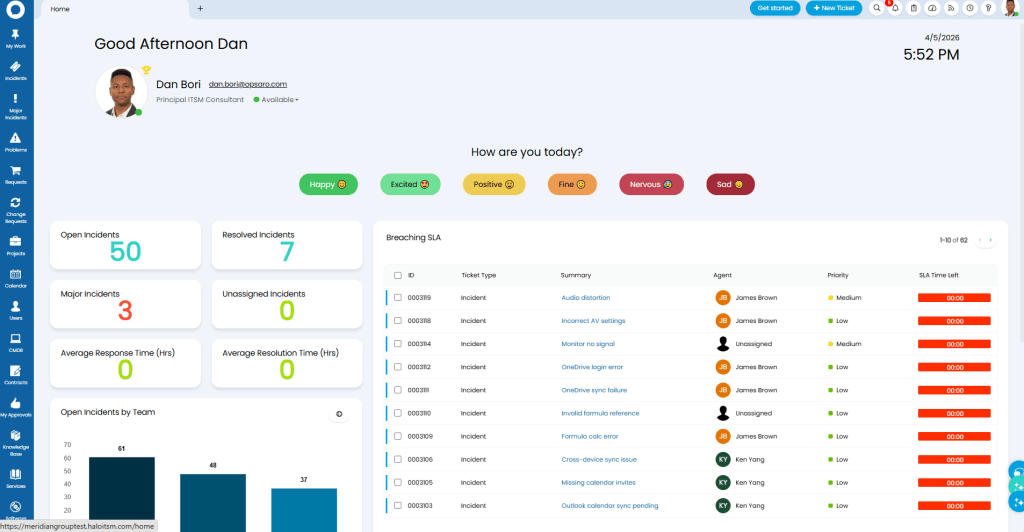Open the Knowledge Base sidebar icon
Image resolution: width=1024 pixels, height=532 pixels.
[15, 441]
